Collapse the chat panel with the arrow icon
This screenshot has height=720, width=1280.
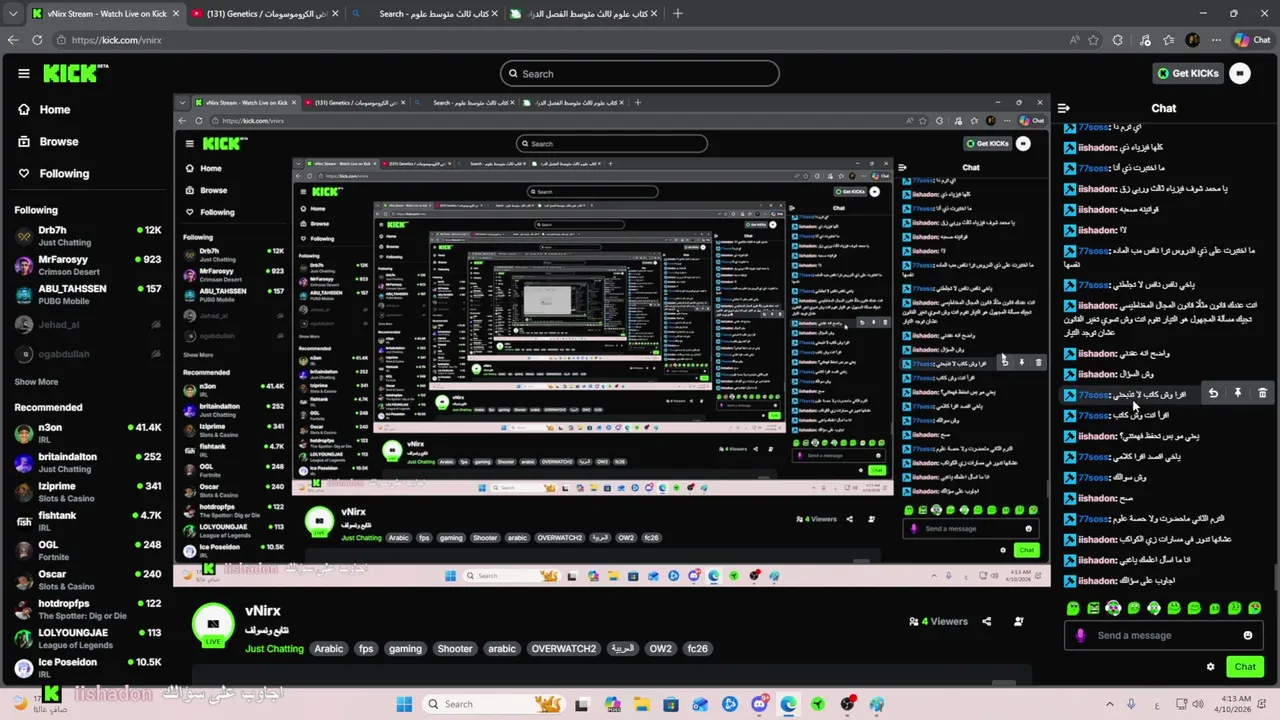[1065, 108]
